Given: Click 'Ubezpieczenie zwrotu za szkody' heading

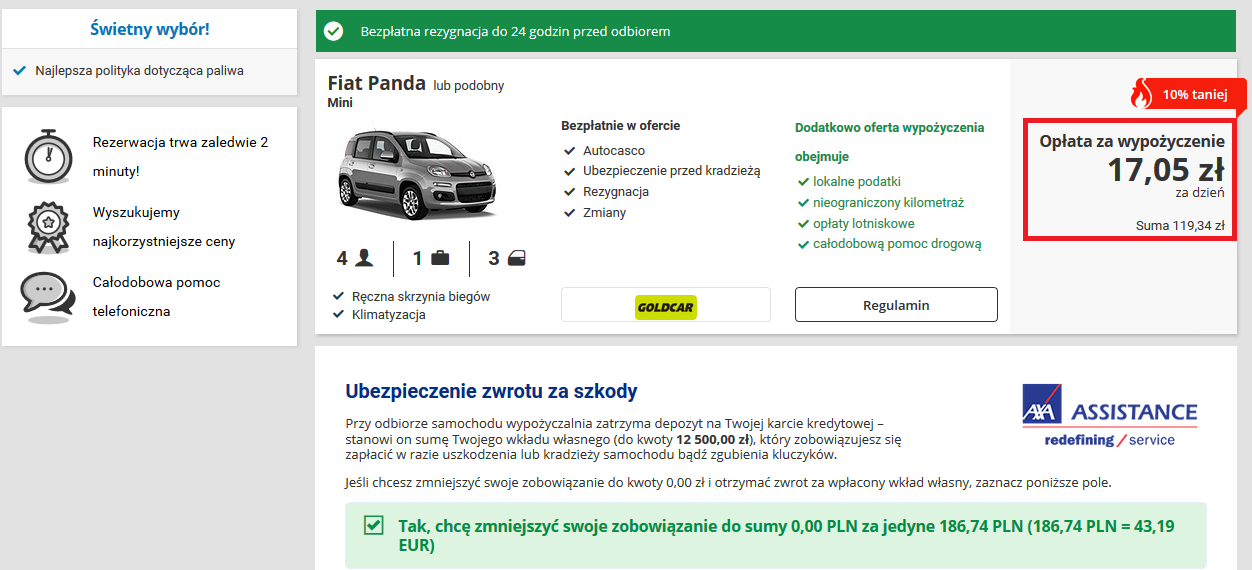Looking at the screenshot, I should (x=491, y=391).
